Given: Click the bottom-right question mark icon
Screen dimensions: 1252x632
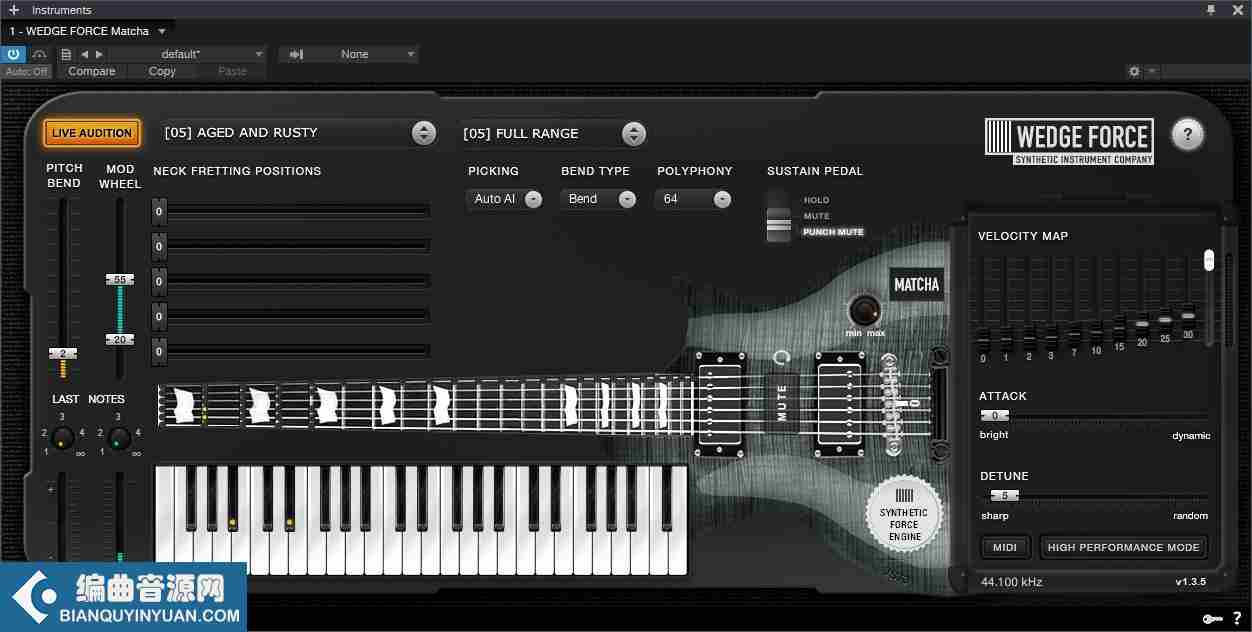Looking at the screenshot, I should (1237, 619).
